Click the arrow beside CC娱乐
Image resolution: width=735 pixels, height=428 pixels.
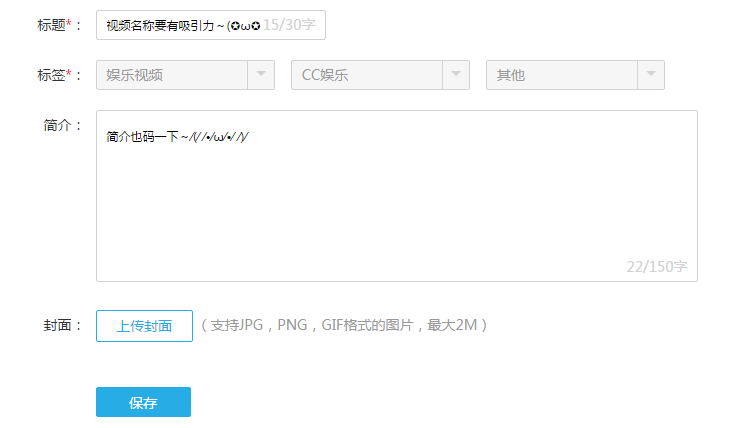coord(456,74)
